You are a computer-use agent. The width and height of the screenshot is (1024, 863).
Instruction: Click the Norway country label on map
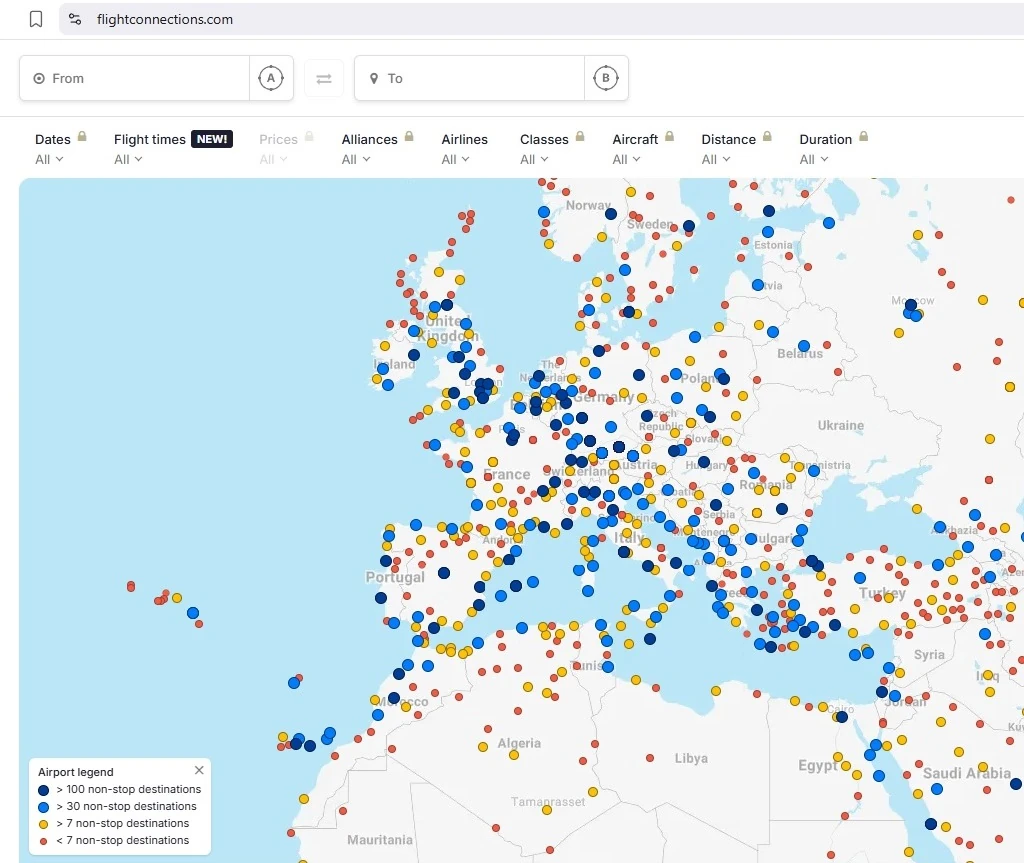588,205
